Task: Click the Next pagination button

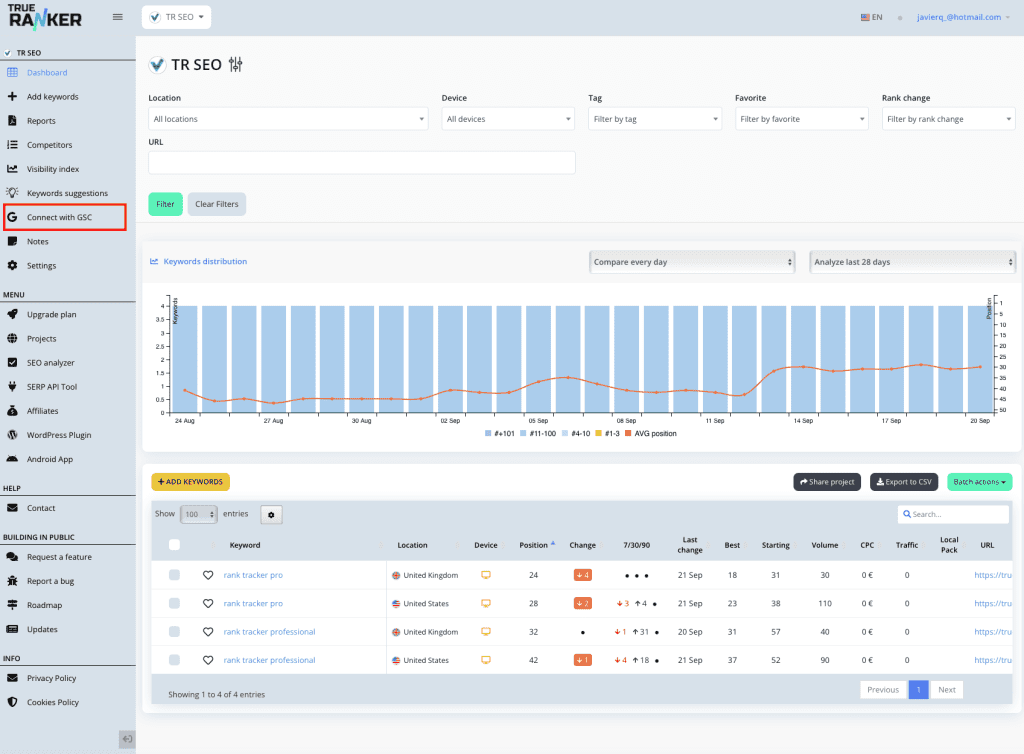Action: 947,690
